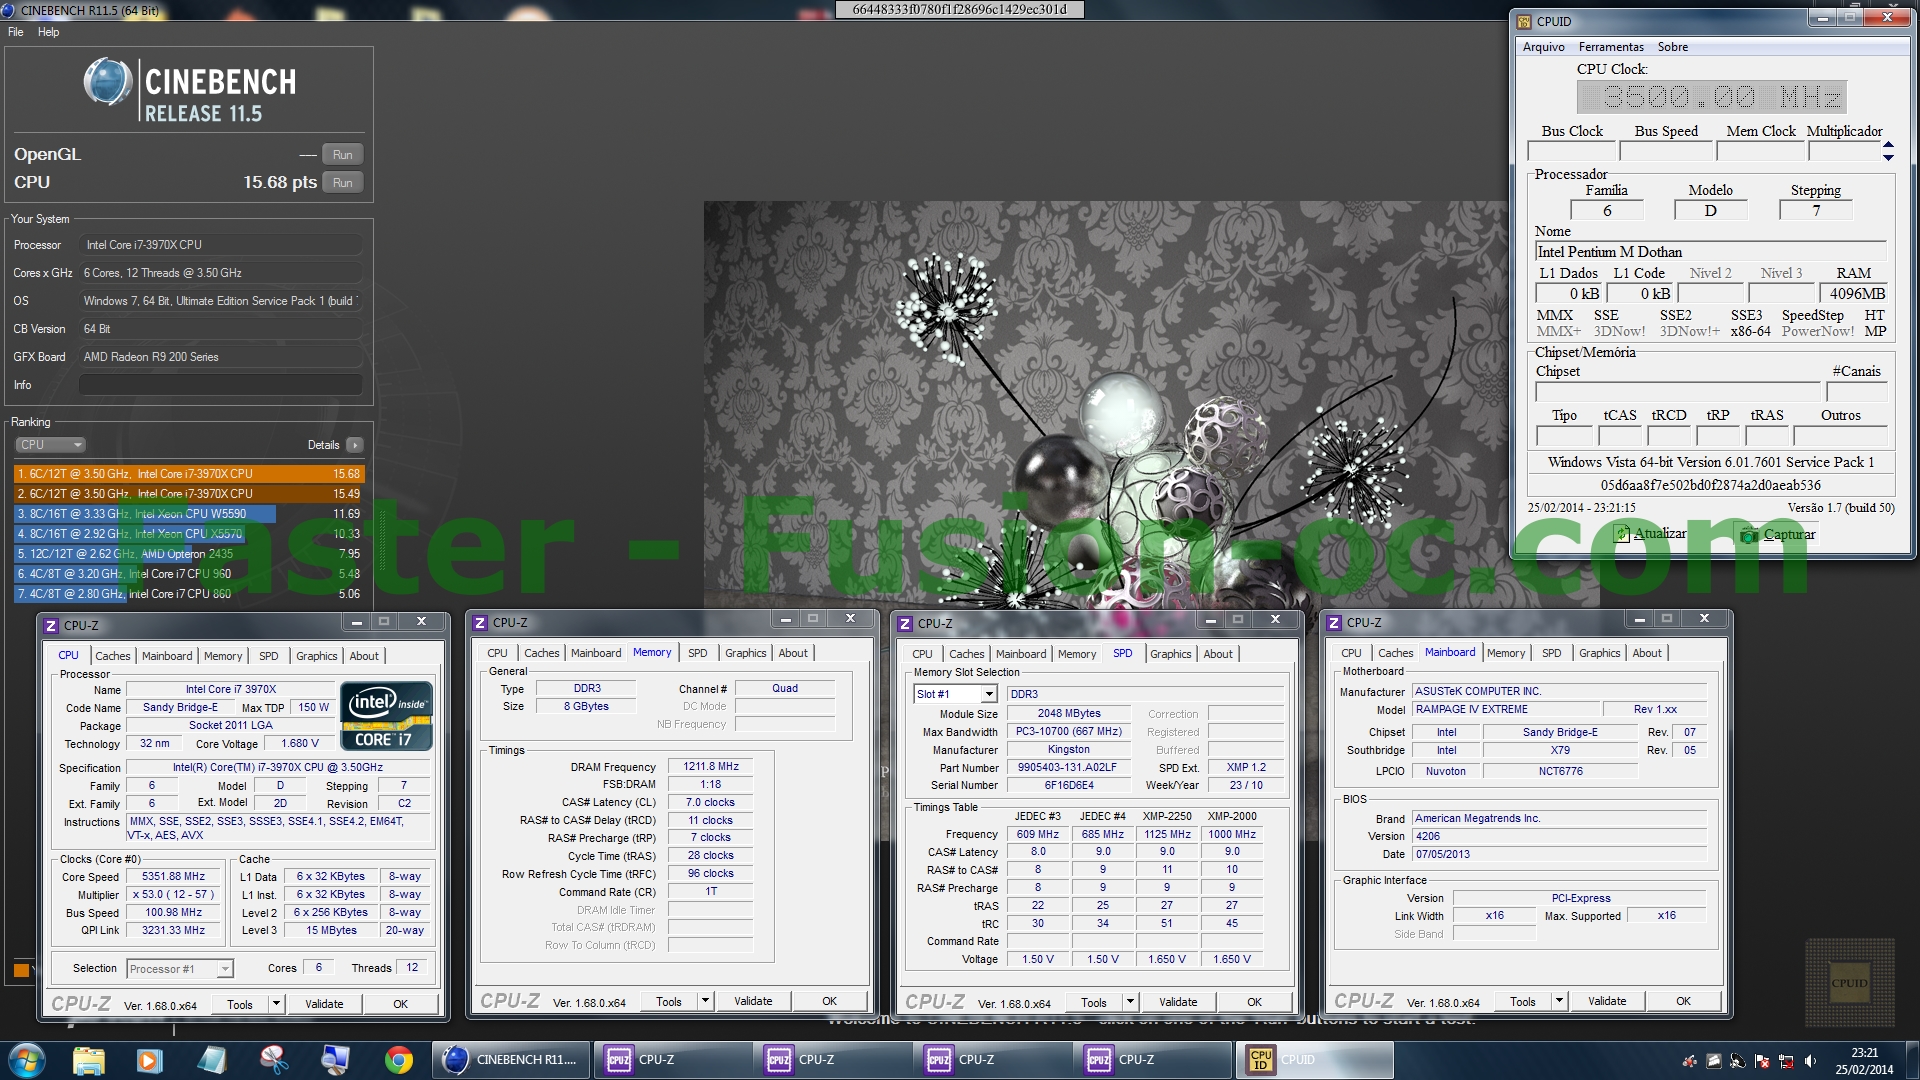
Task: Select ranking row Intel Xeon CPU W5590
Action: point(189,514)
